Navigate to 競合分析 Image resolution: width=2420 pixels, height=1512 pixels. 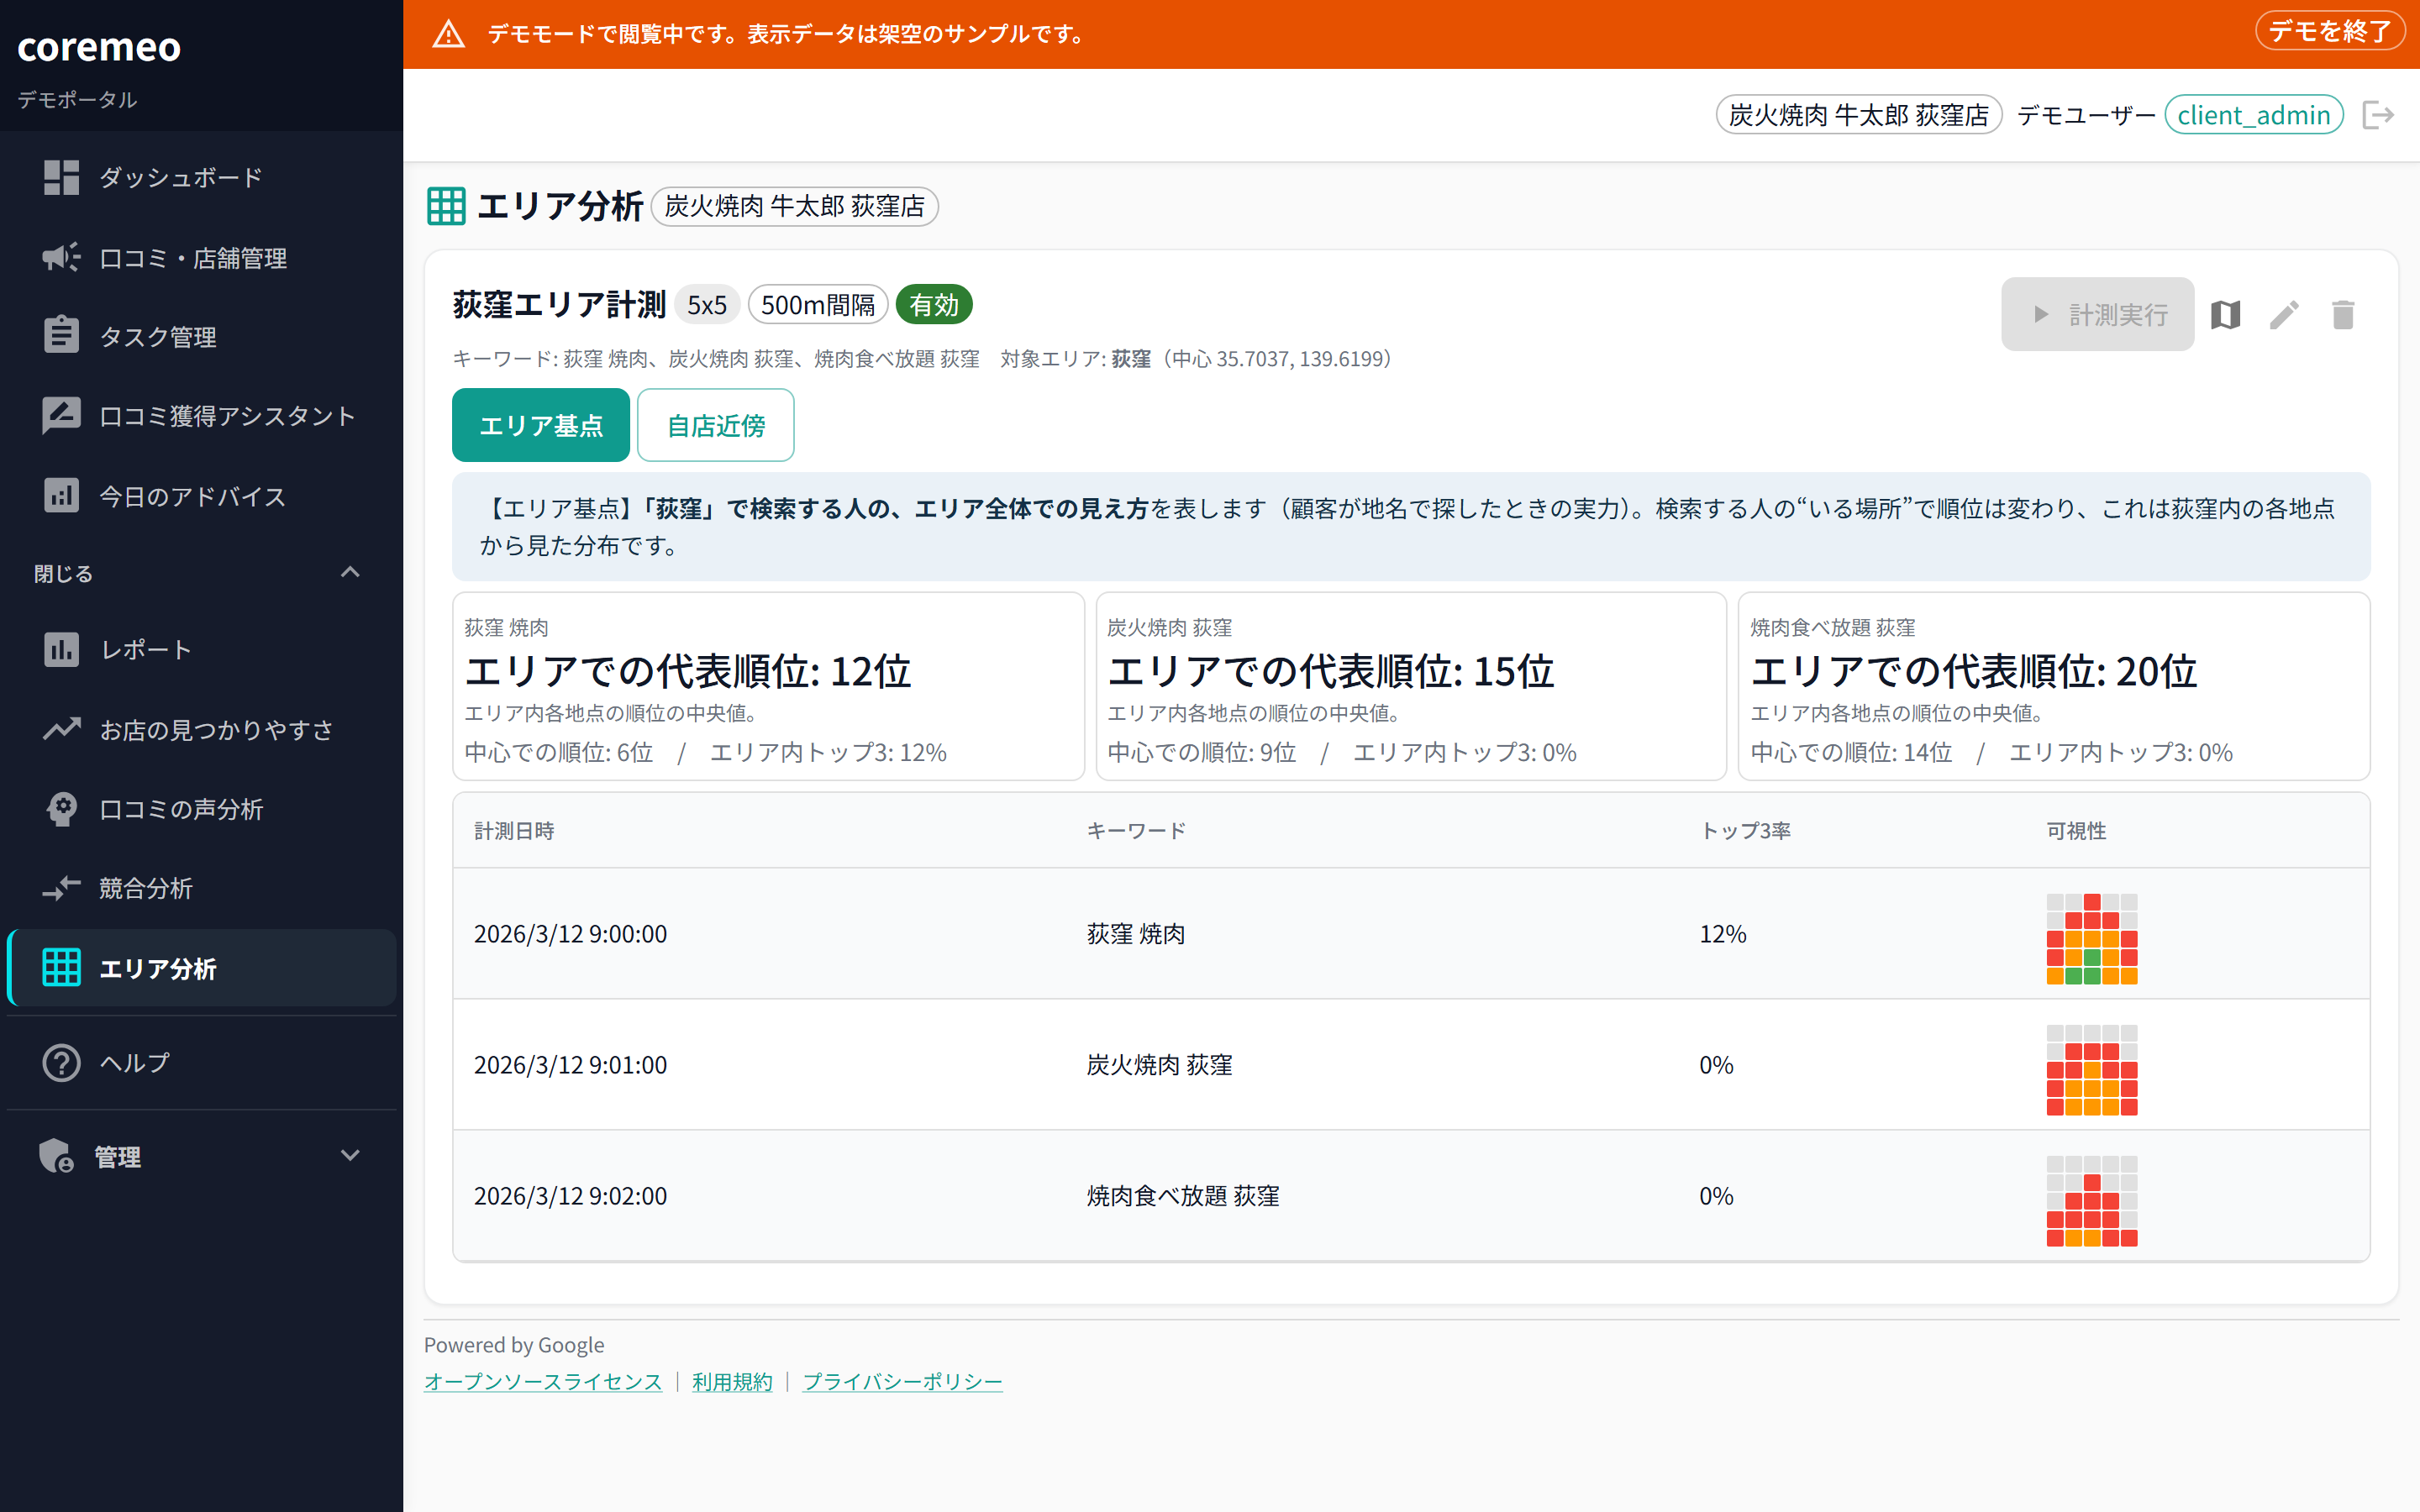201,888
